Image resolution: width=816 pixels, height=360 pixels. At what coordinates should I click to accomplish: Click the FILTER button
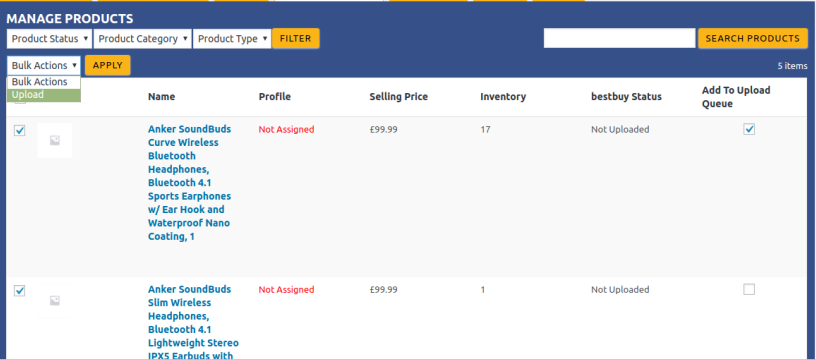pyautogui.click(x=296, y=38)
